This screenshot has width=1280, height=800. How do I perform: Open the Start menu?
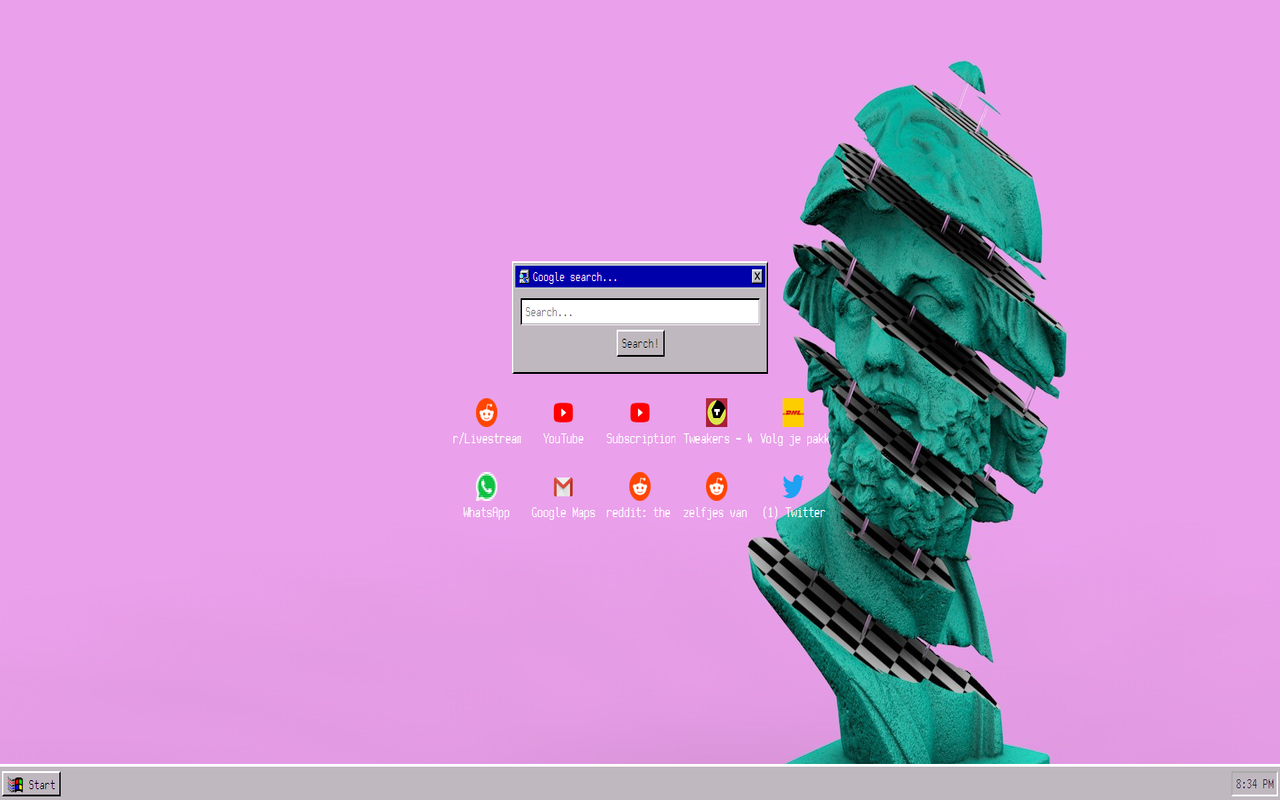click(31, 784)
